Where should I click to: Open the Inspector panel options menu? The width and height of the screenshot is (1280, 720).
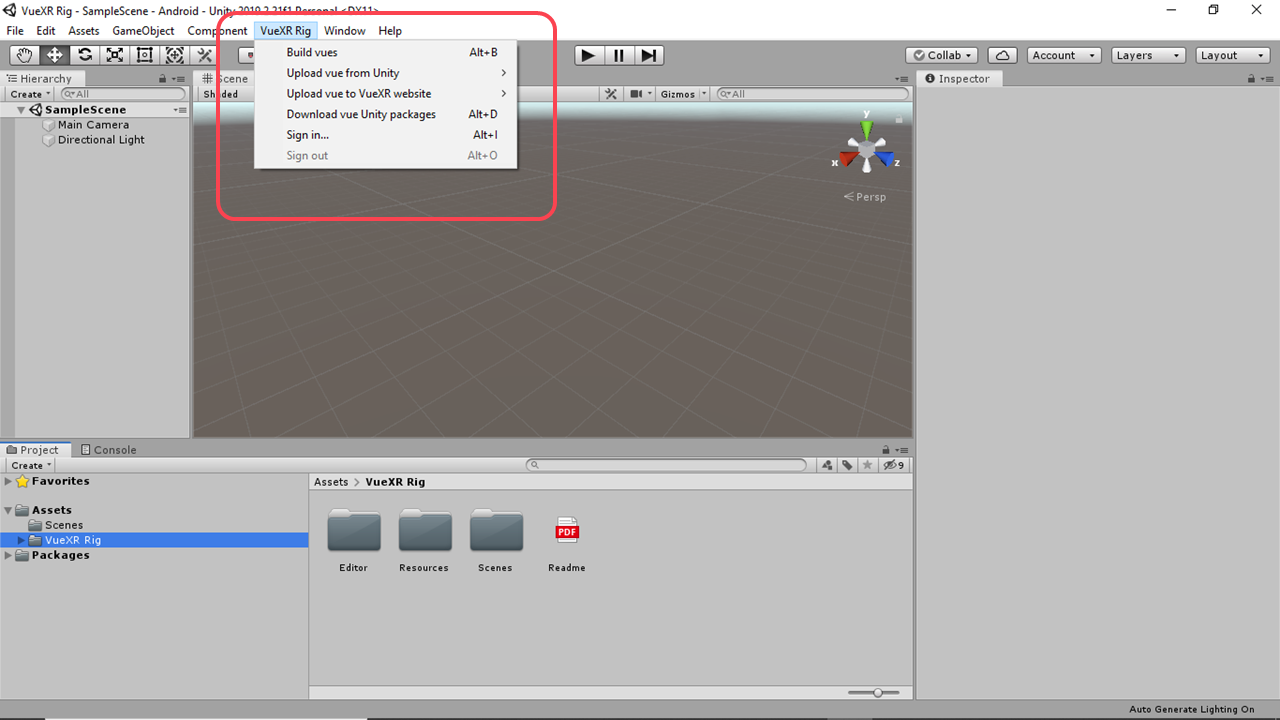(x=1268, y=78)
